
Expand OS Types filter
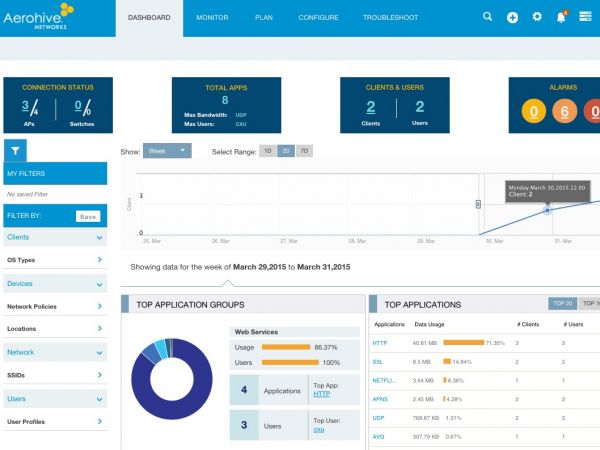pyautogui.click(x=55, y=260)
